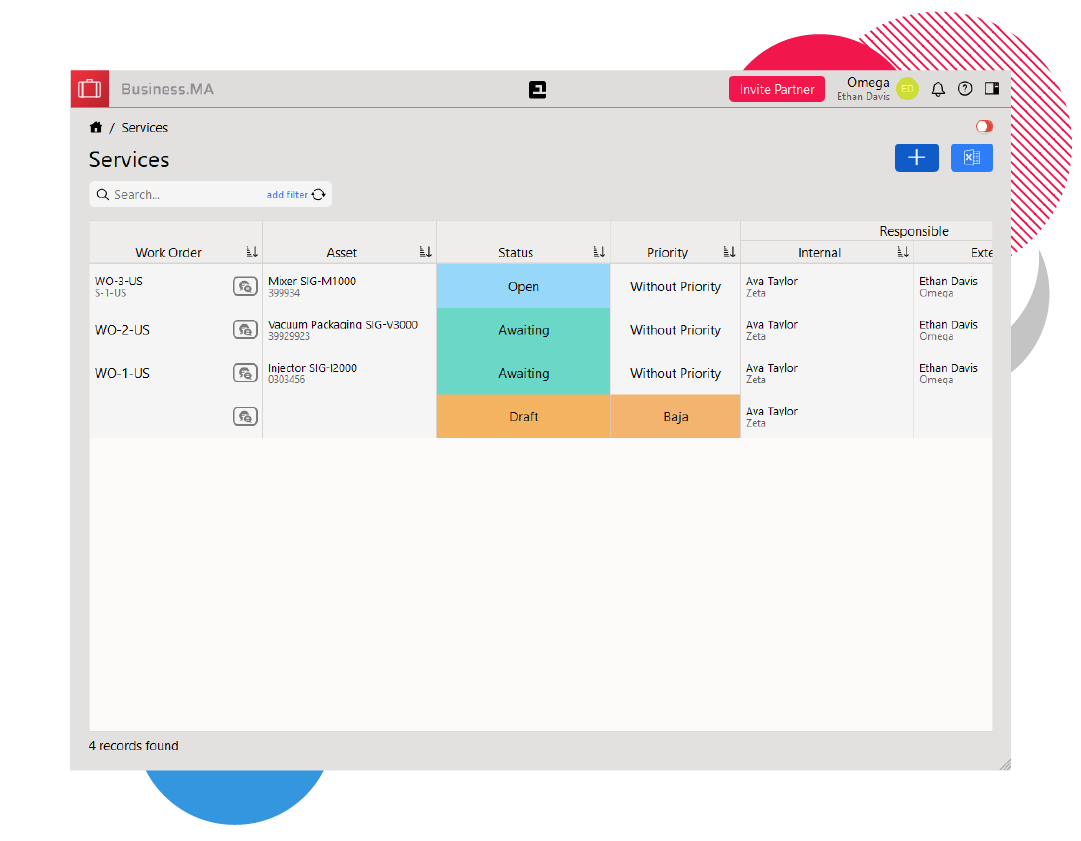This screenshot has width=1081, height=841.
Task: Click the add filter link
Action: [287, 195]
